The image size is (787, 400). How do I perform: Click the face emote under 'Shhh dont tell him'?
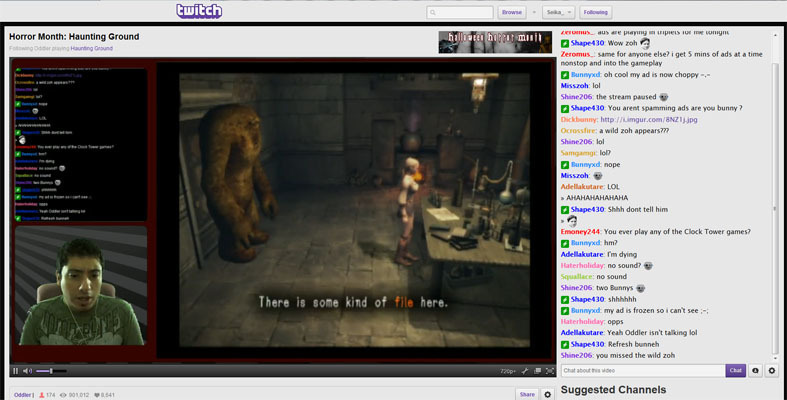[x=572, y=220]
